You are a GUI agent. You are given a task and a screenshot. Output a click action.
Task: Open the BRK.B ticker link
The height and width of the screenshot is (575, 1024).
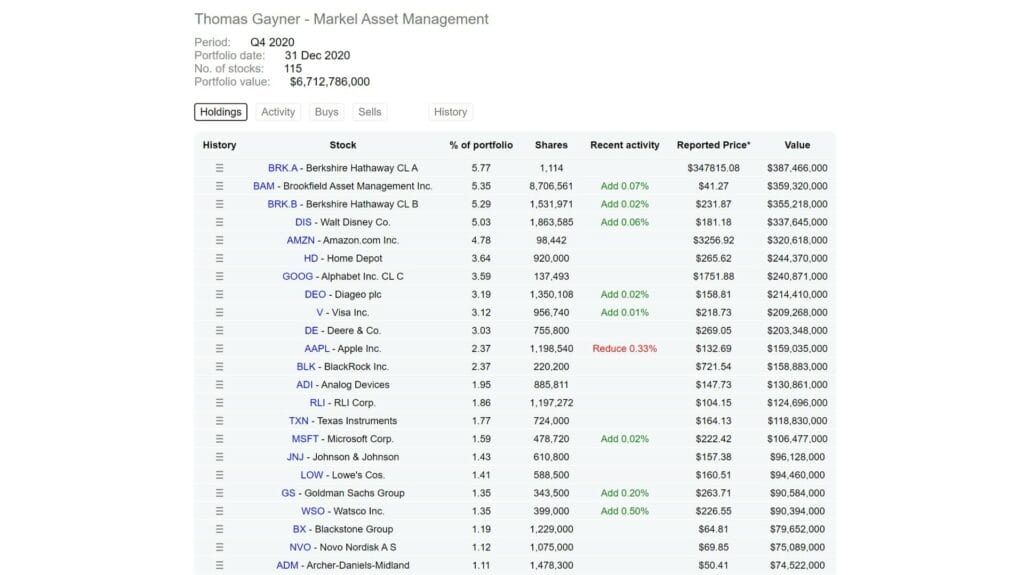tap(282, 204)
